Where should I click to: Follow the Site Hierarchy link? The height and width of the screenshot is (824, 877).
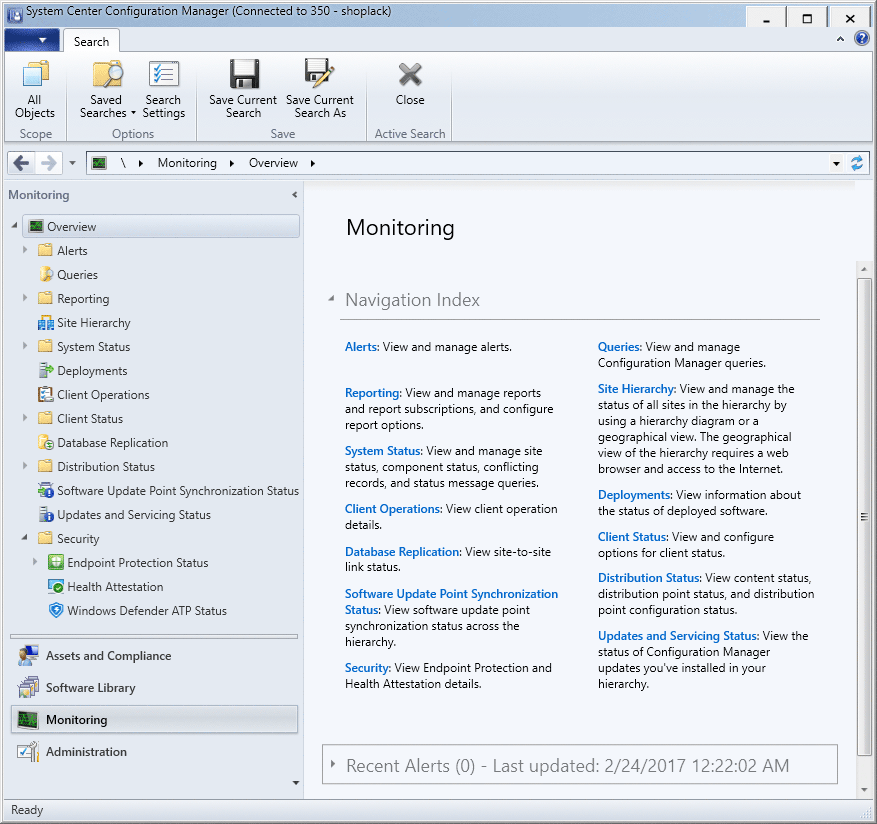pos(636,389)
